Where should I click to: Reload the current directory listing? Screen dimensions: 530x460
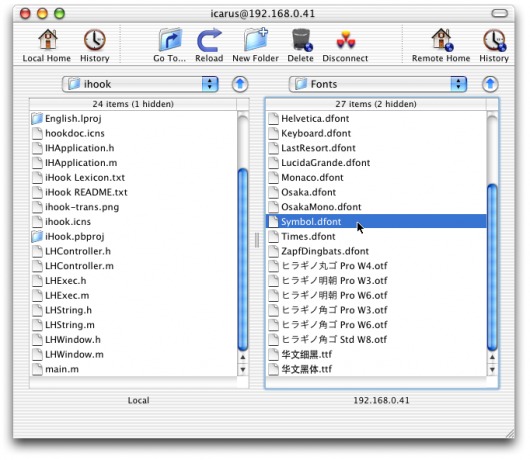(x=209, y=40)
